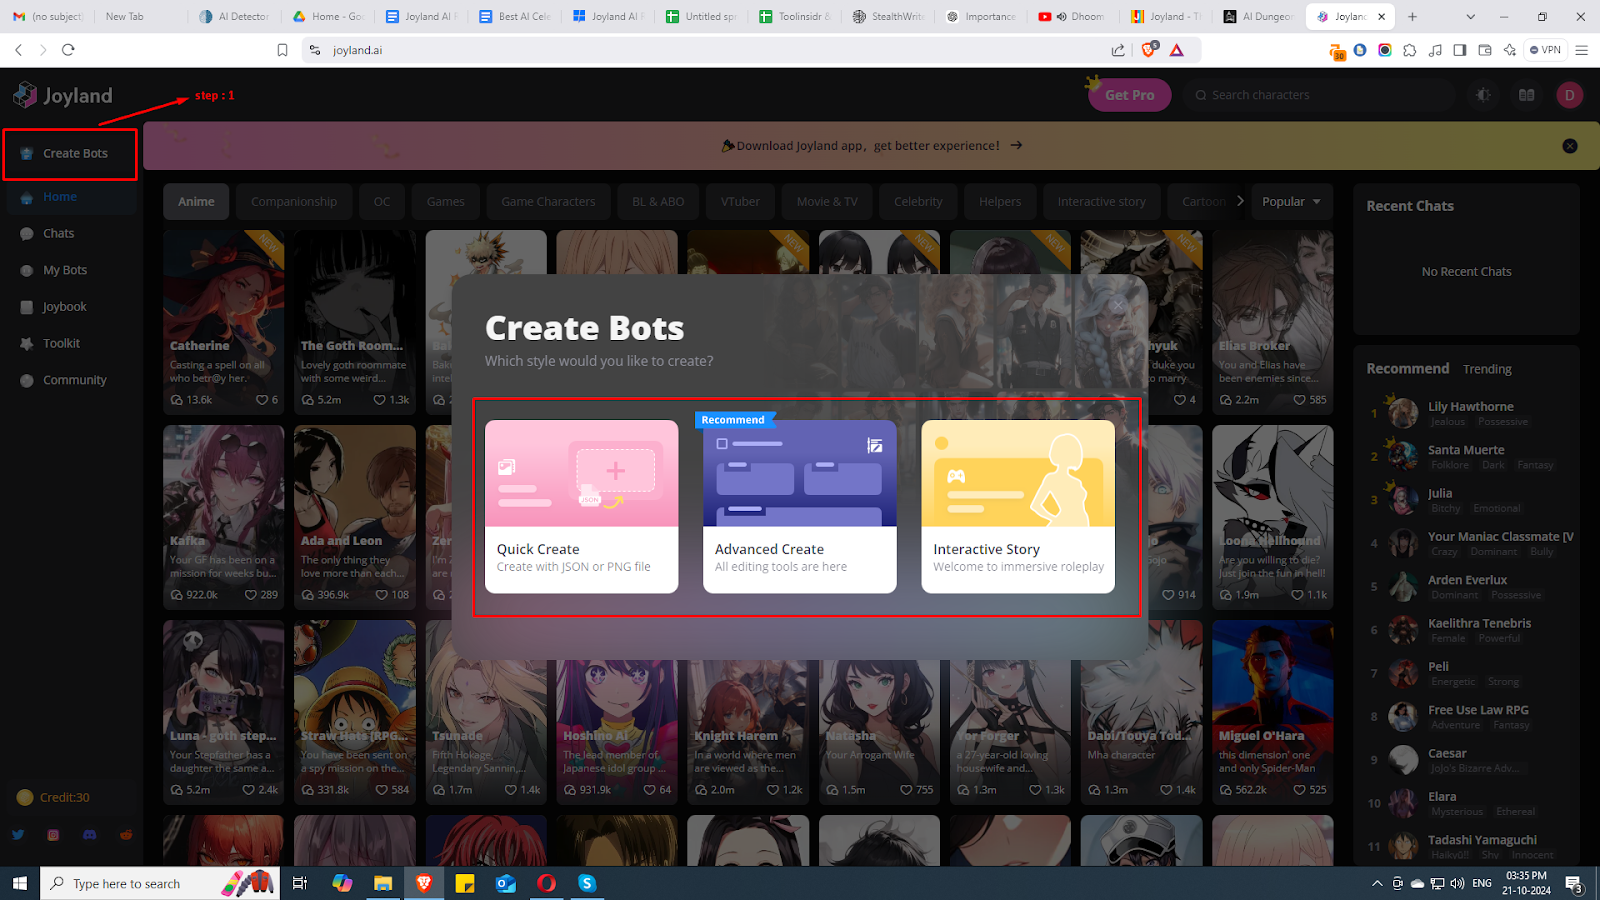Open Joyland Instagram link icon
The height and width of the screenshot is (900, 1600).
(54, 835)
